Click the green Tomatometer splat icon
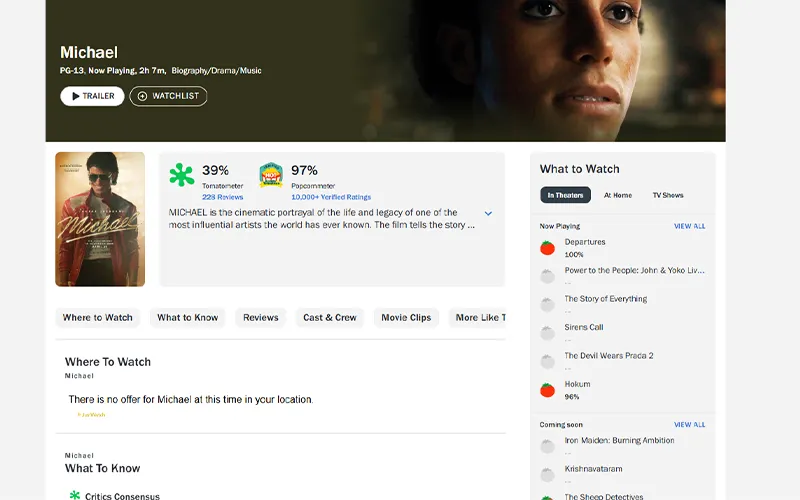 [182, 175]
